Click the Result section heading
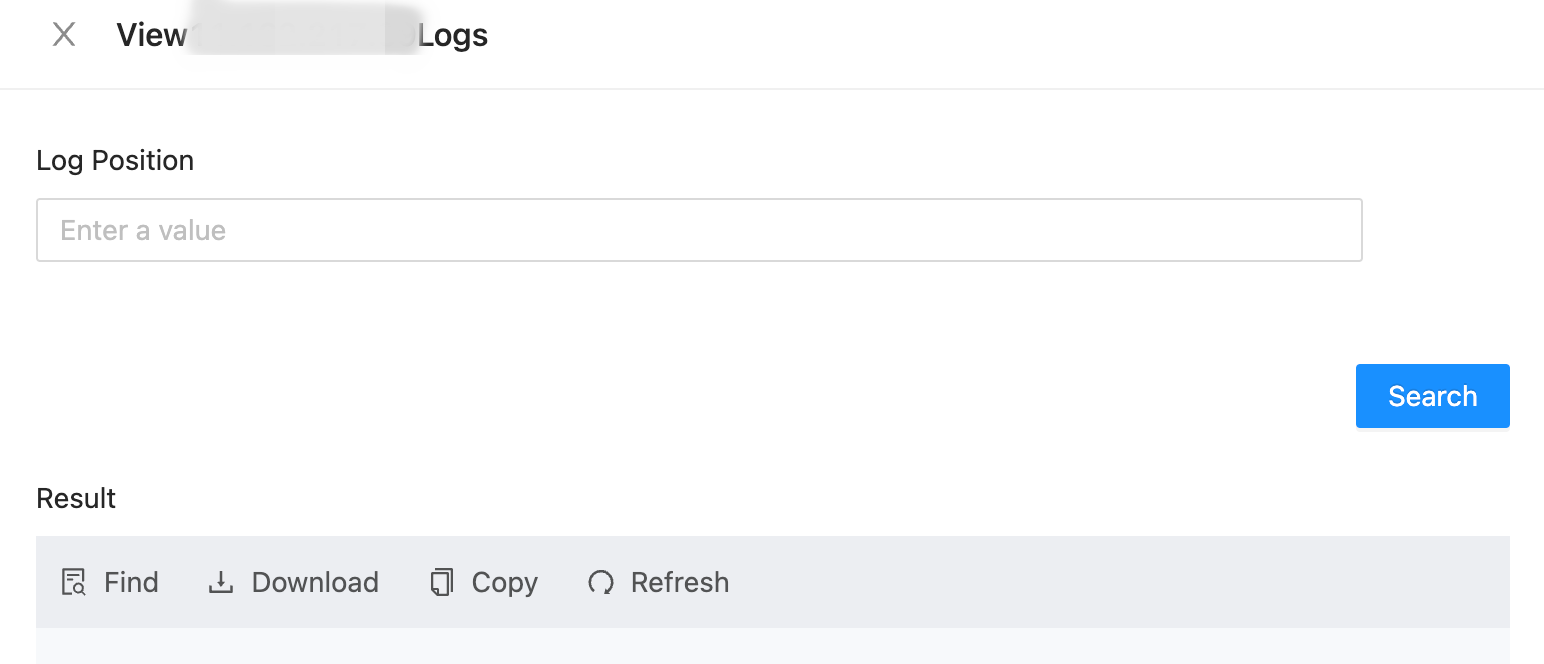This screenshot has width=1544, height=664. tap(76, 498)
